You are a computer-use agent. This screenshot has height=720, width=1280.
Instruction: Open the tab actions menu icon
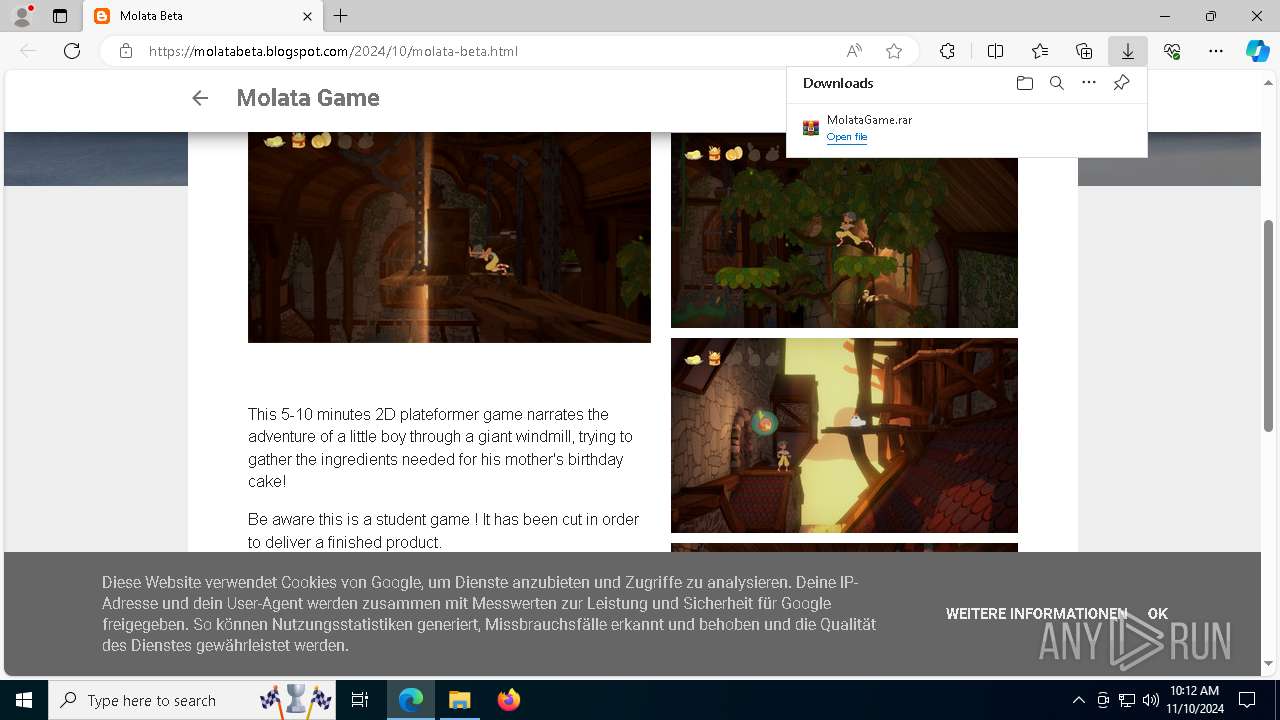tap(60, 16)
